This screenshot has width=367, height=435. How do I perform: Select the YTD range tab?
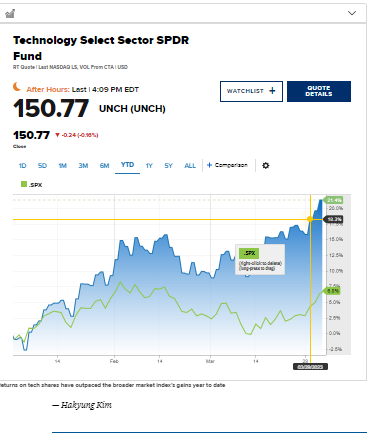coord(127,165)
